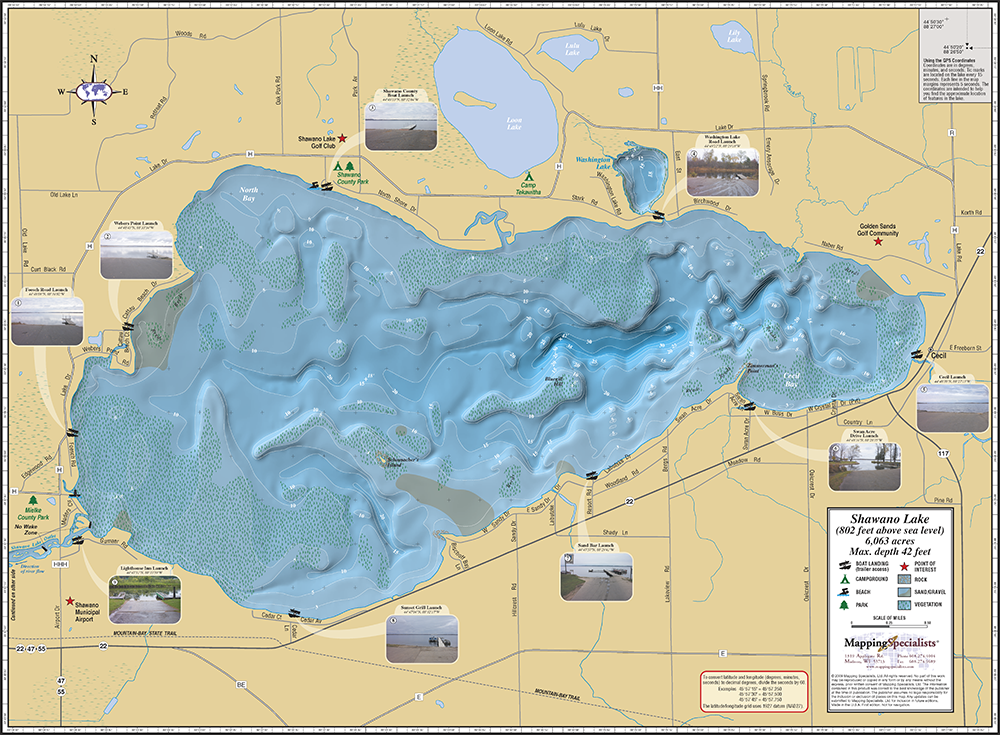Click the Highway 22 shield near Woodland Rd
The width and height of the screenshot is (1000, 735).
(629, 501)
